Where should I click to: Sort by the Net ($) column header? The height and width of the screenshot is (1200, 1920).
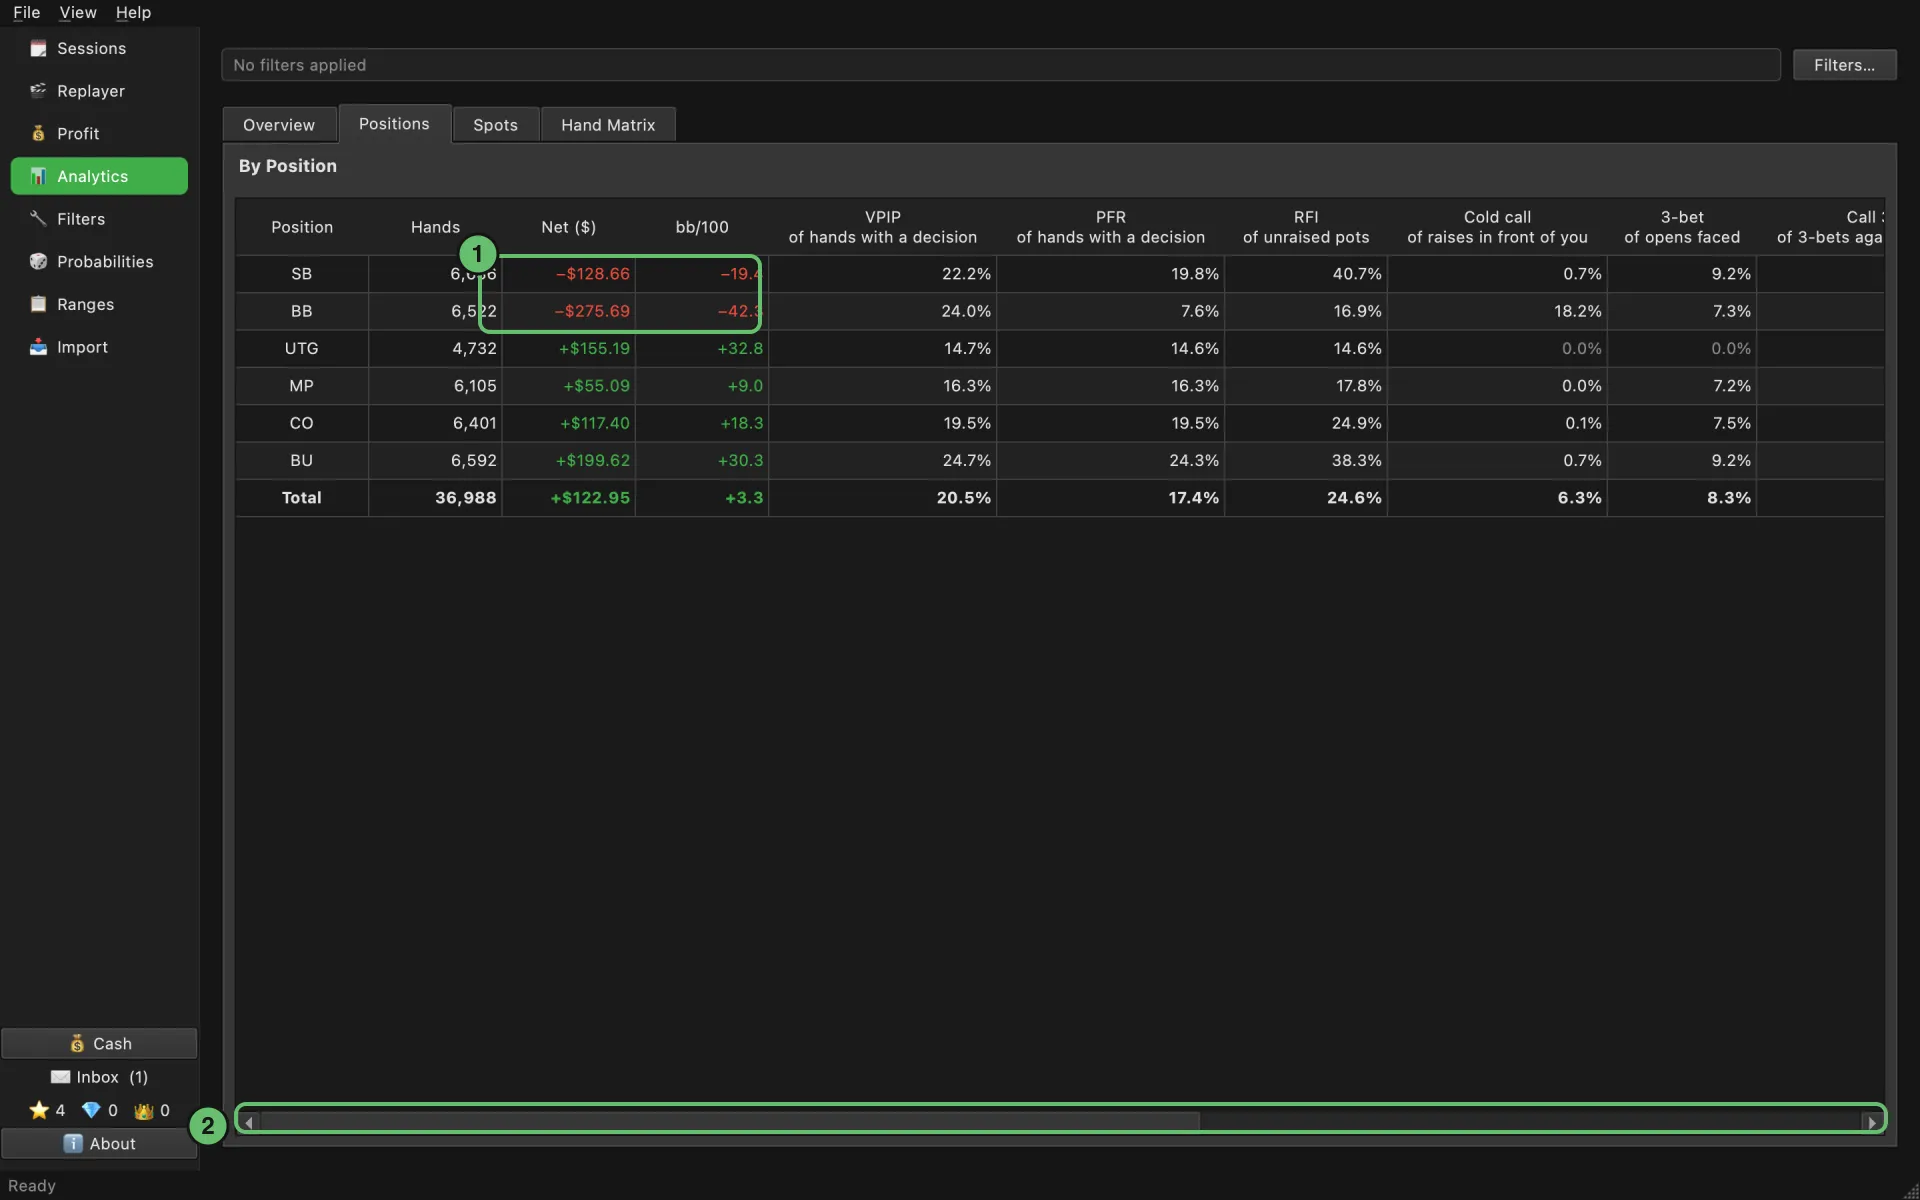tap(568, 227)
